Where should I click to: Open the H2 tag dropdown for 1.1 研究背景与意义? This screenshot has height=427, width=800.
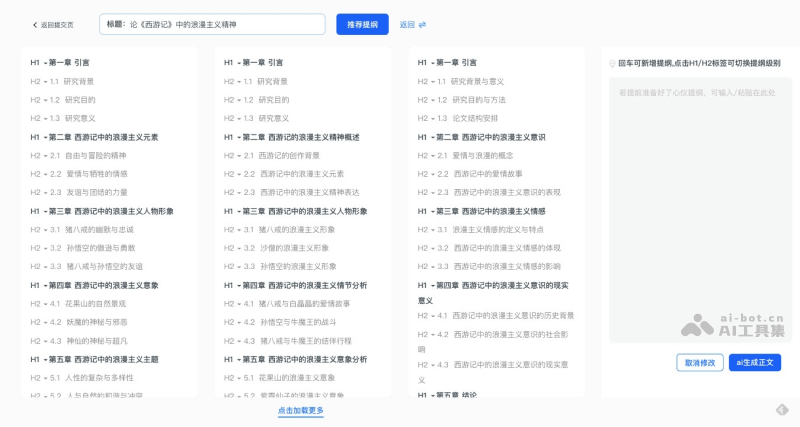coord(430,81)
